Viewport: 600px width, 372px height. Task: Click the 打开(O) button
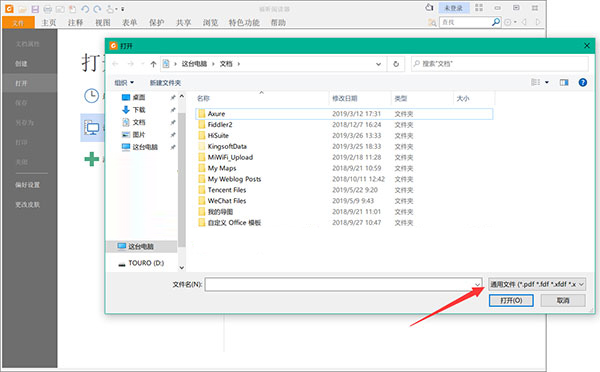click(x=511, y=300)
